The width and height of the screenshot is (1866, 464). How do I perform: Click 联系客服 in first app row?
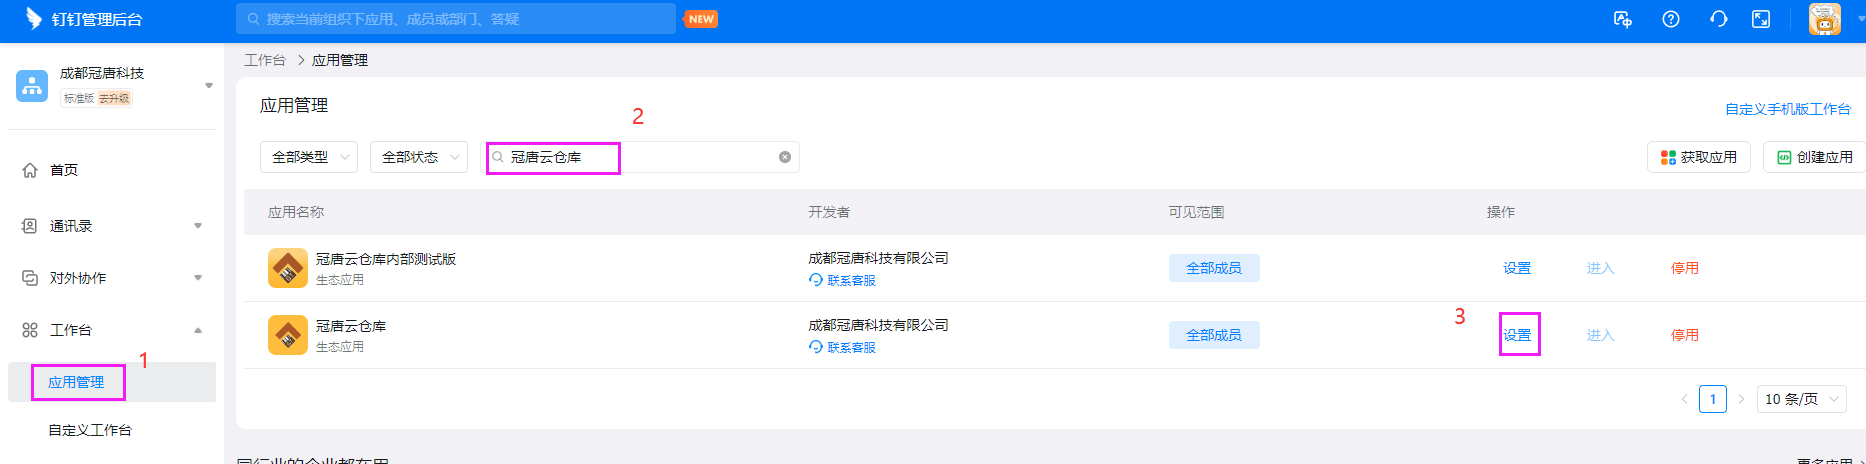pyautogui.click(x=842, y=281)
